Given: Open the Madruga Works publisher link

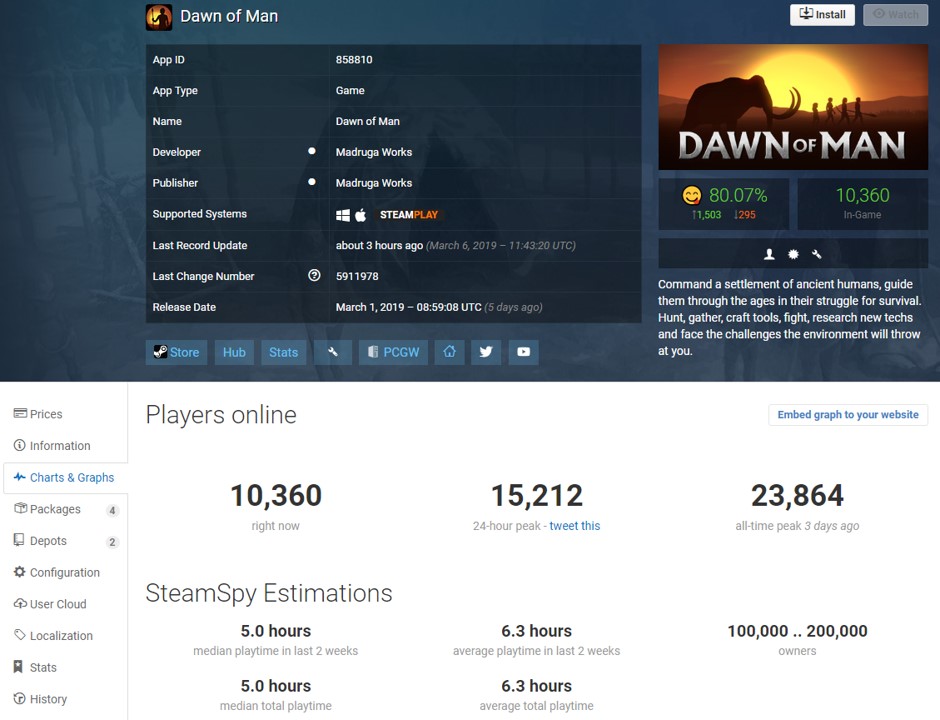Looking at the screenshot, I should coord(373,183).
